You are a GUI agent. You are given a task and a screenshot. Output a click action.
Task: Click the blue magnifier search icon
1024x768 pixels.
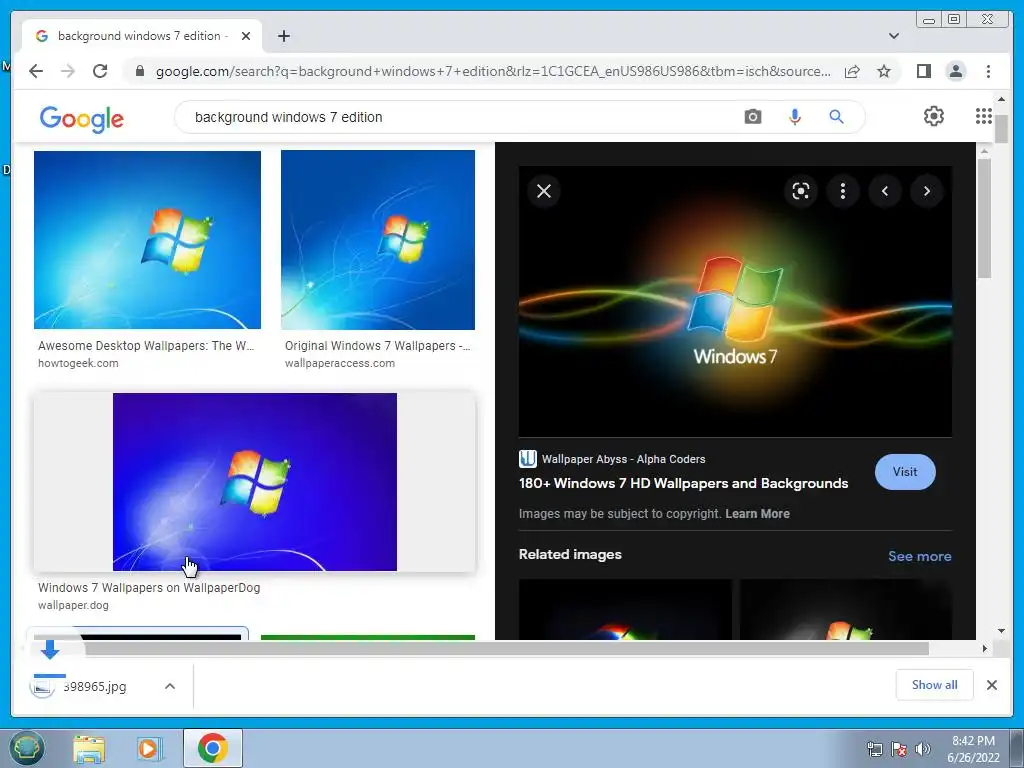click(x=837, y=117)
